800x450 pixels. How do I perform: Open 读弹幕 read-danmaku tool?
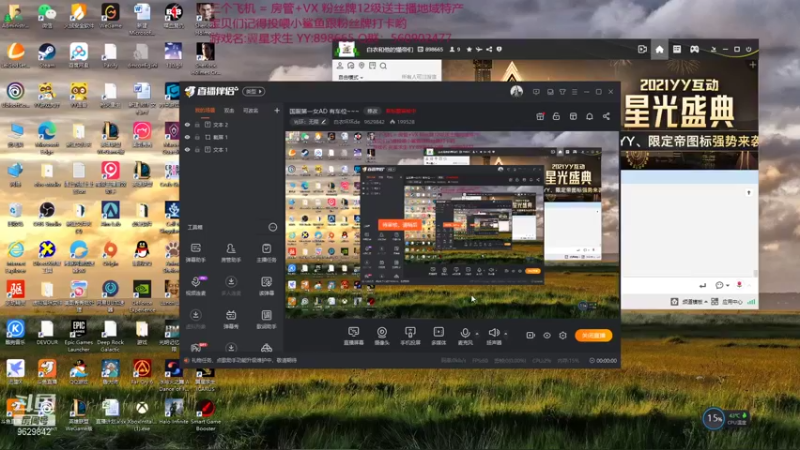coord(266,286)
